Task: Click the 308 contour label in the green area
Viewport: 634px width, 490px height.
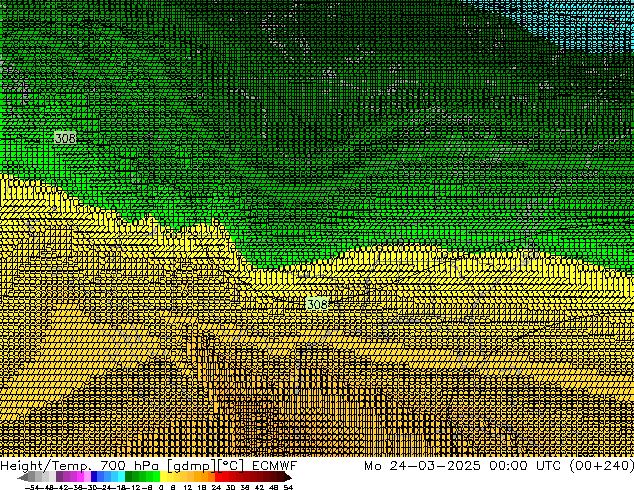Action: point(64,138)
